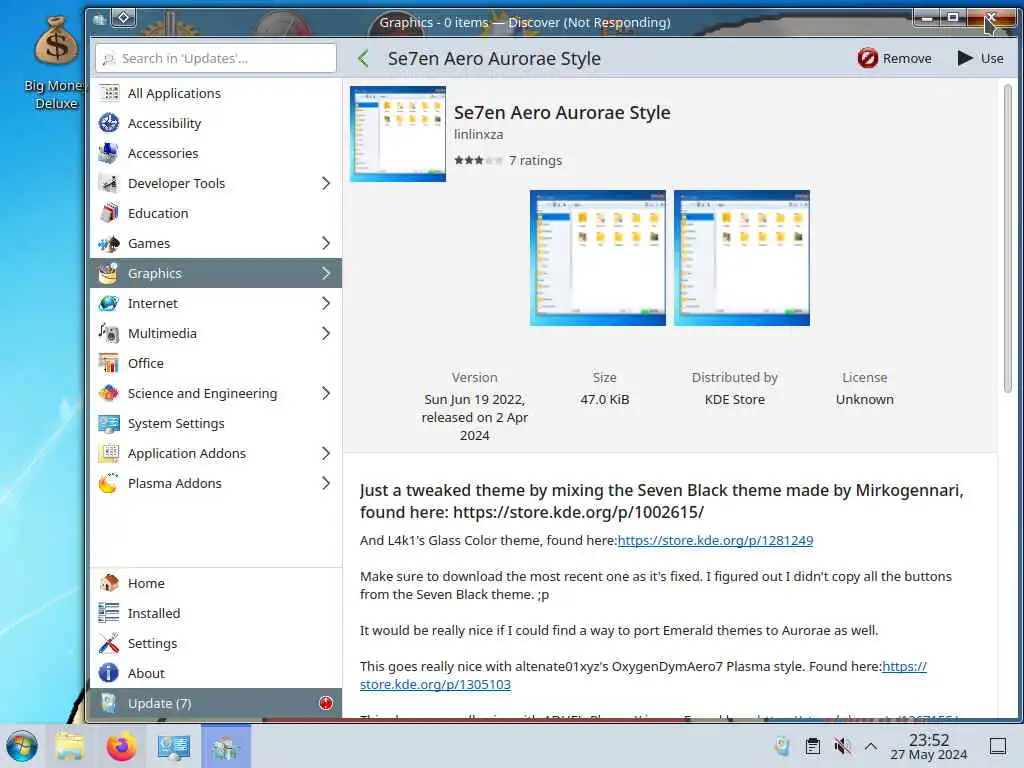This screenshot has height=768, width=1024.
Task: Select Science and Engineering icon
Action: tap(109, 394)
